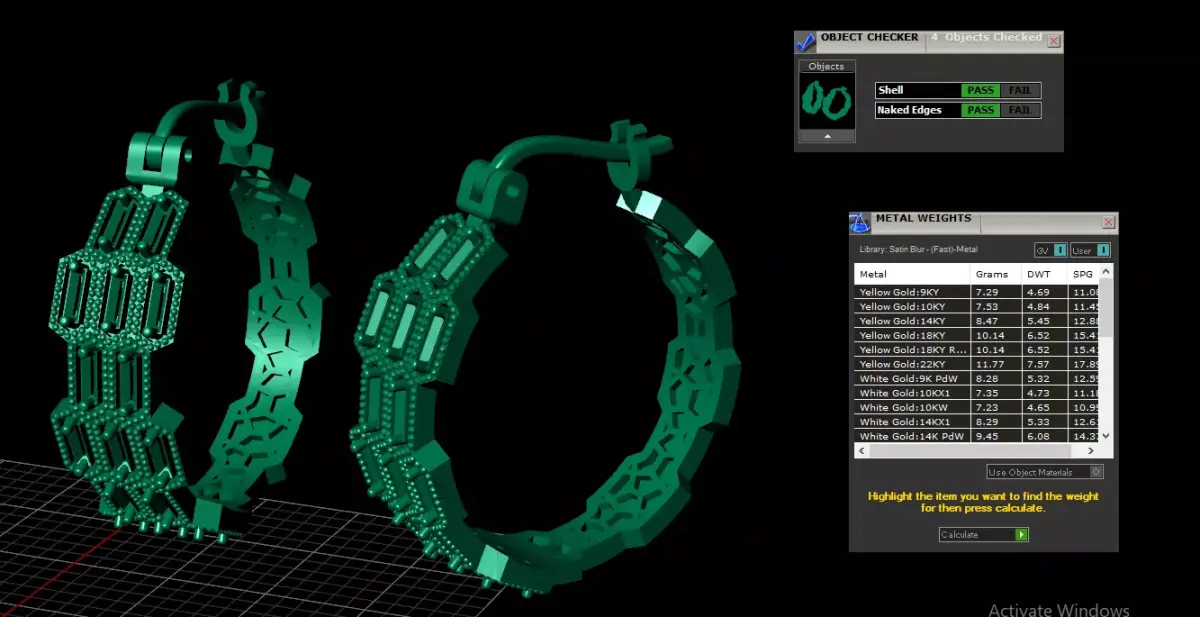This screenshot has width=1200, height=617.
Task: Collapse the Objects list arrow
Action: tap(827, 136)
